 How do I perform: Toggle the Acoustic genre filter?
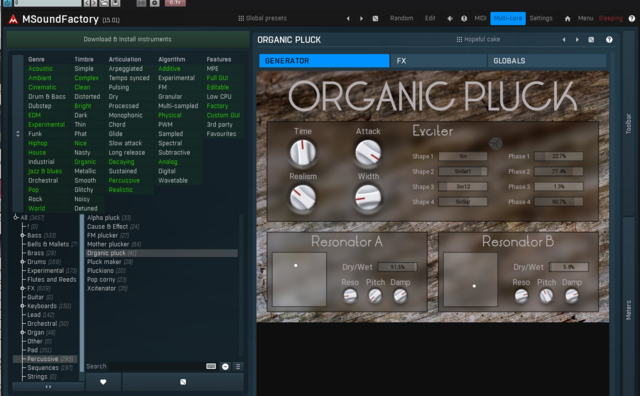click(x=40, y=69)
